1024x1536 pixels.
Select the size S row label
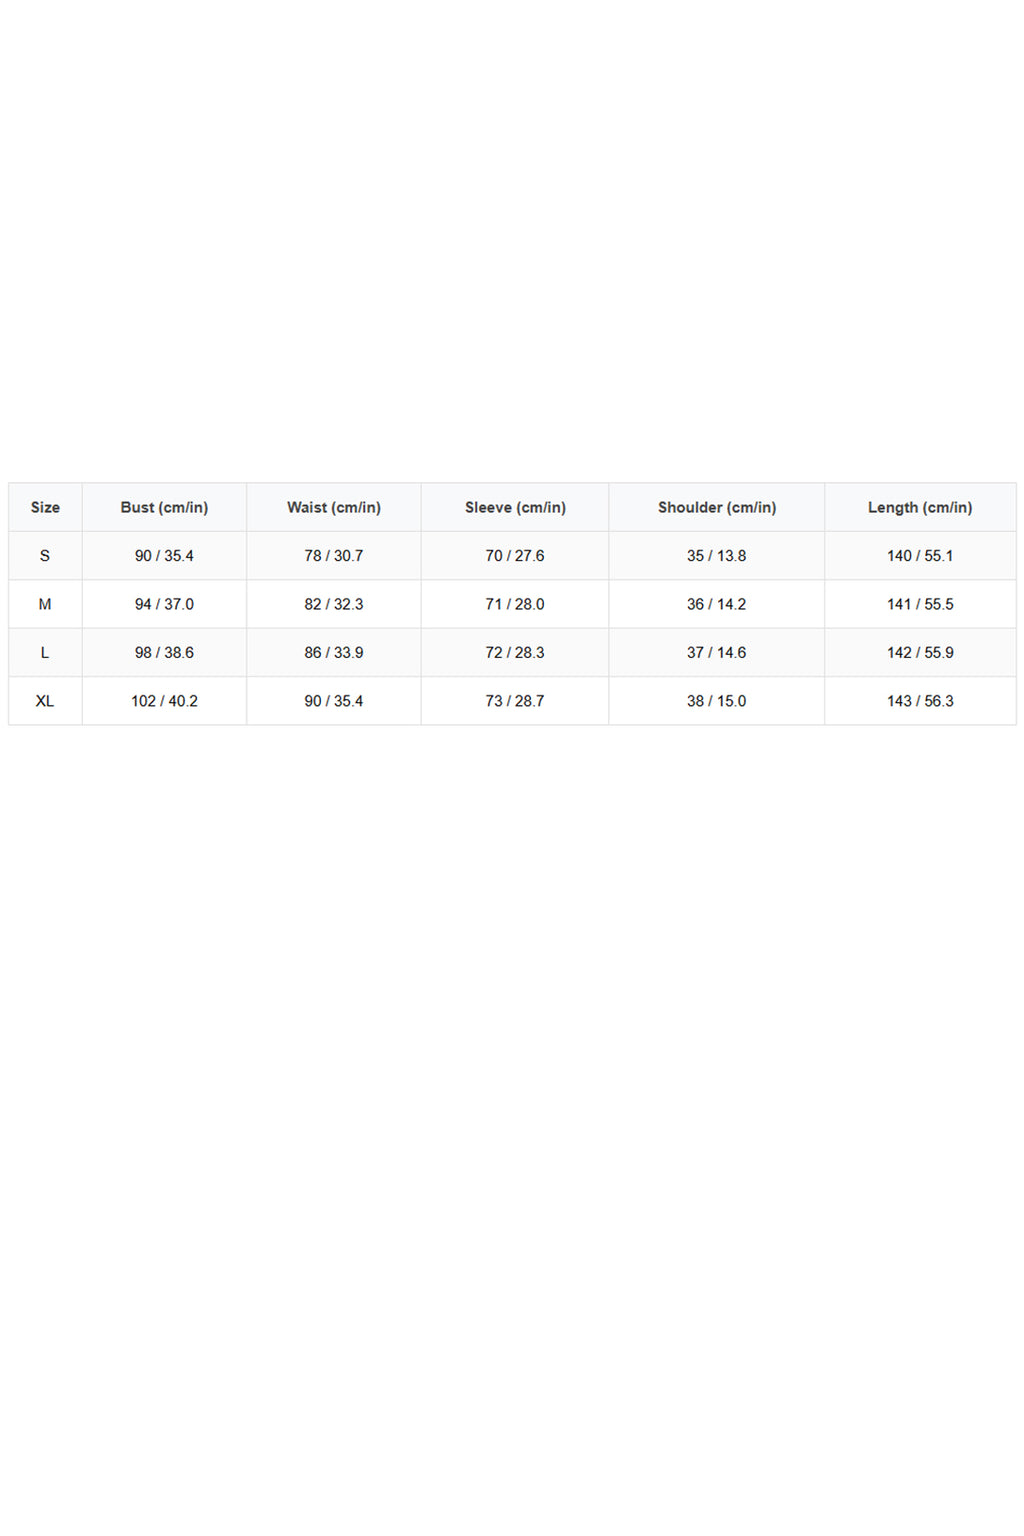(x=45, y=556)
